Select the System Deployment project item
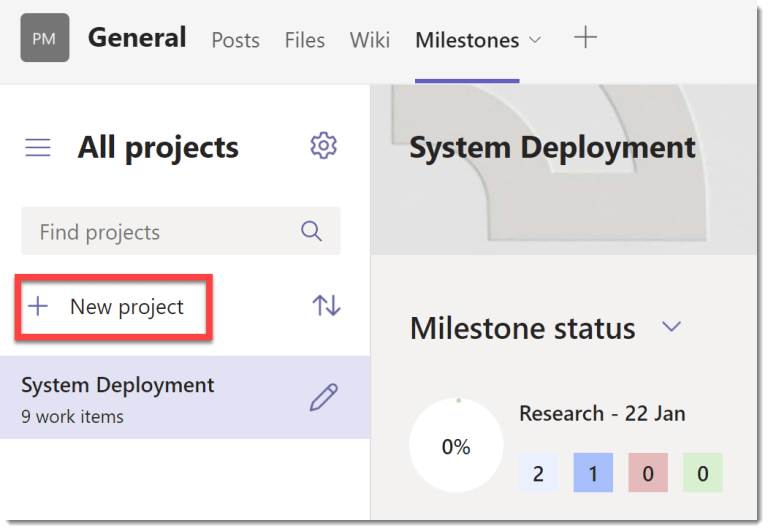This screenshot has height=531, width=768. (150, 398)
